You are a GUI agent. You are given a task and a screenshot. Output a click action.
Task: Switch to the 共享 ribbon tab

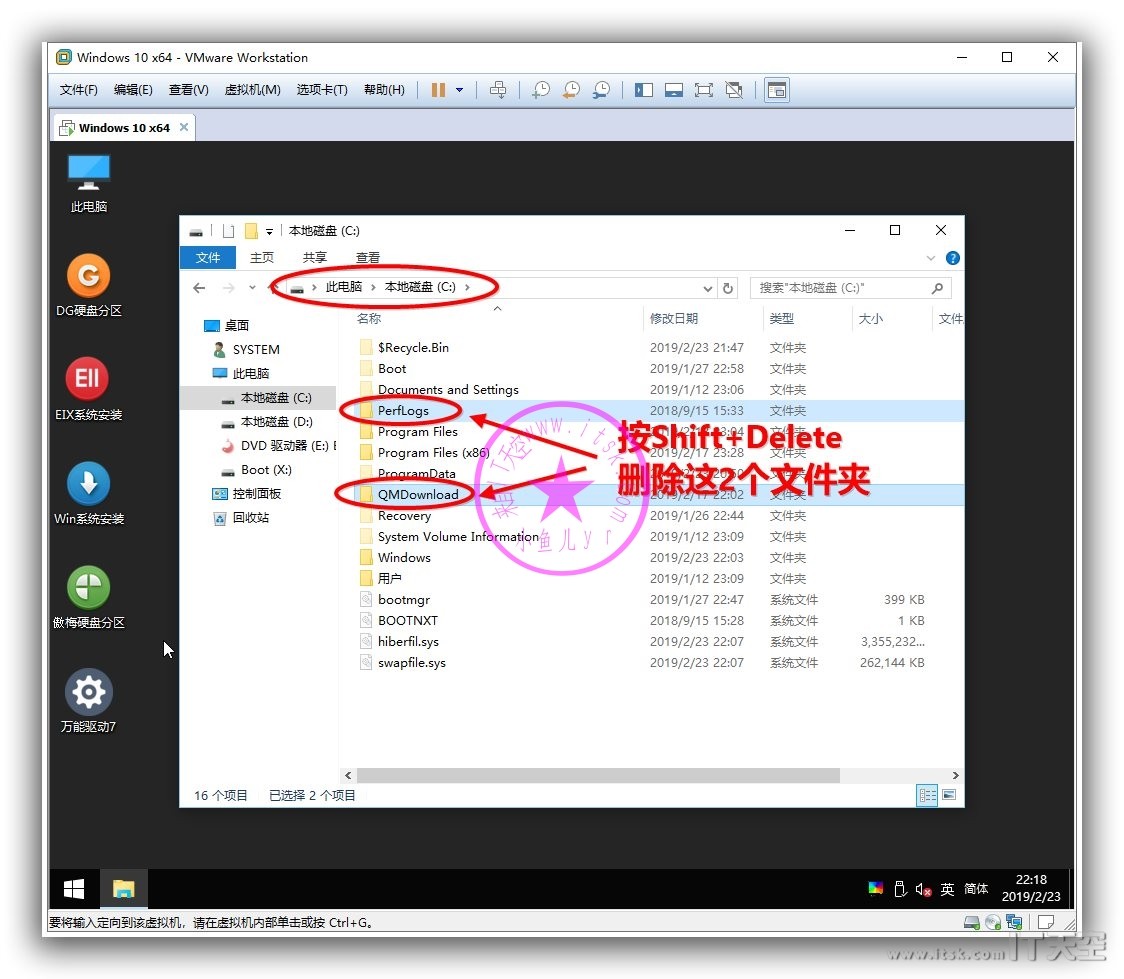(315, 257)
